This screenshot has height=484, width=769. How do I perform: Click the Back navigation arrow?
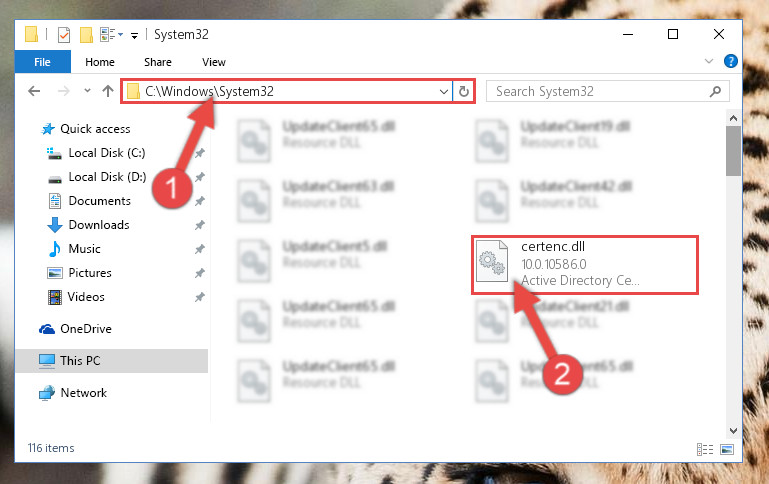point(34,91)
